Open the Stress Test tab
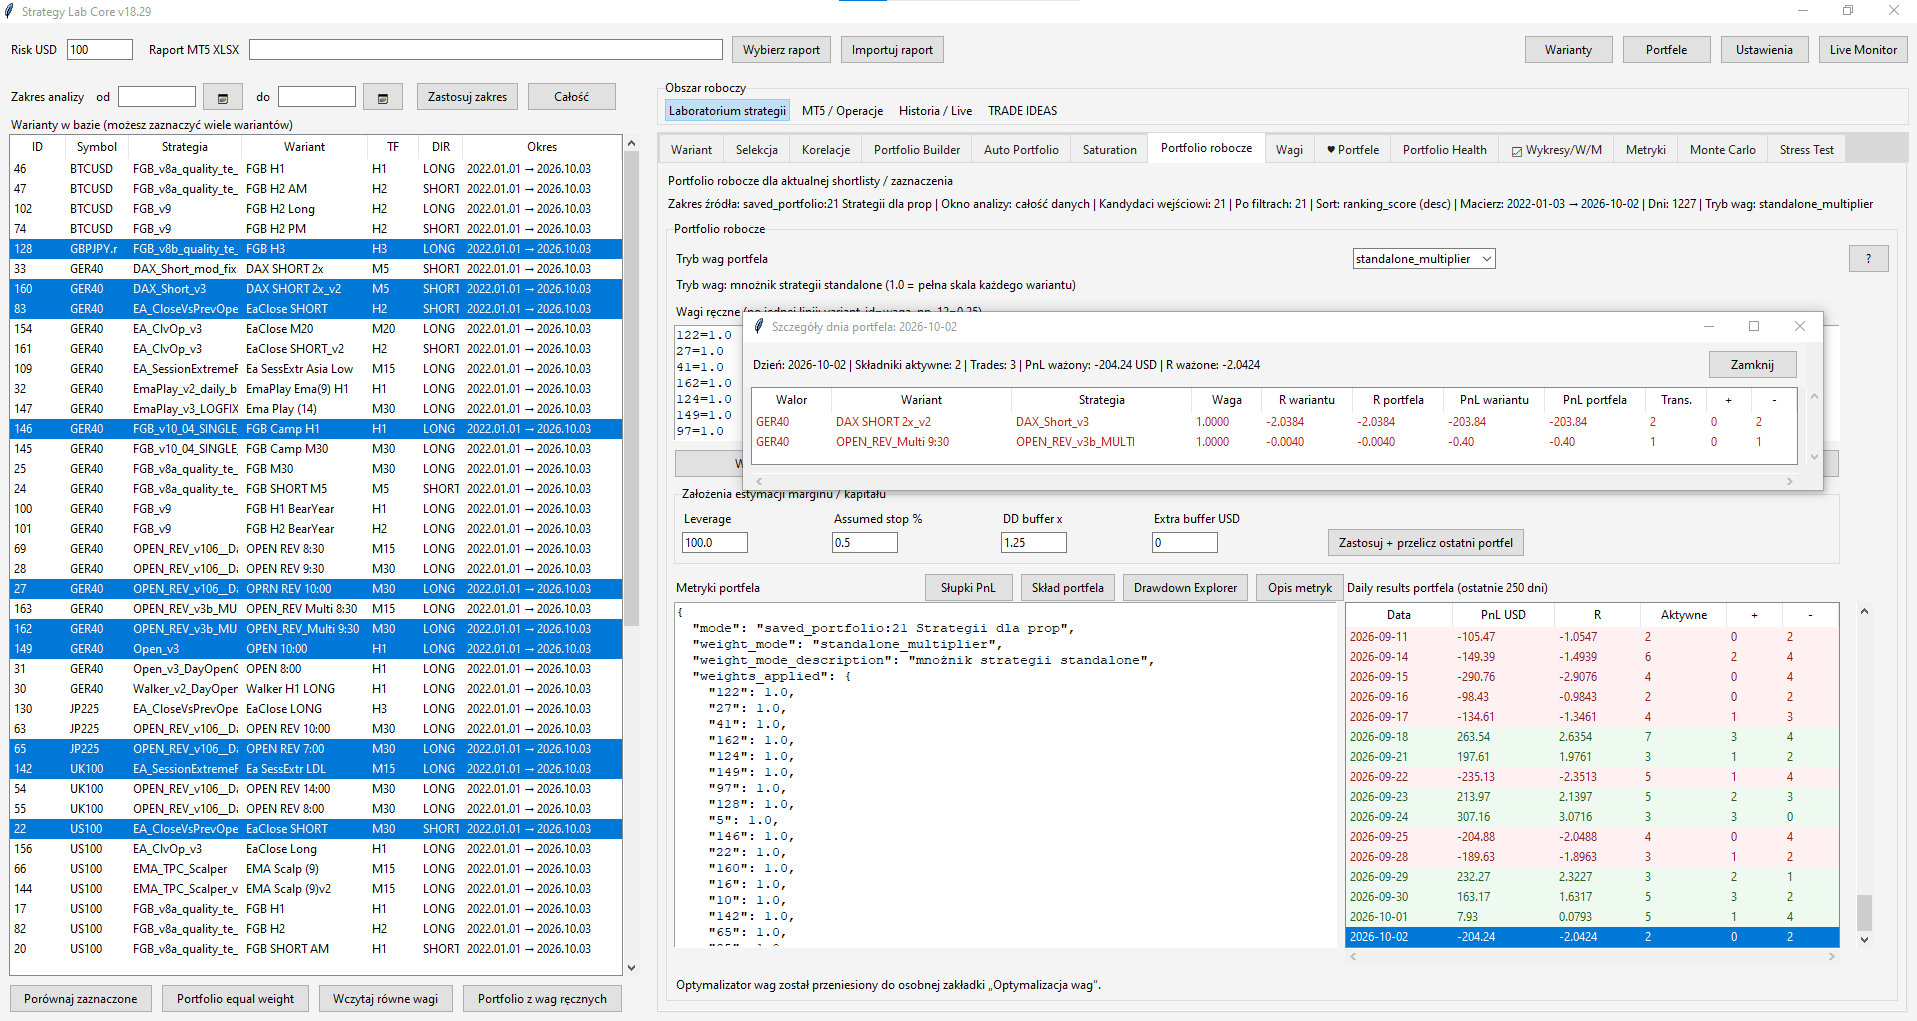The image size is (1917, 1021). coord(1806,150)
